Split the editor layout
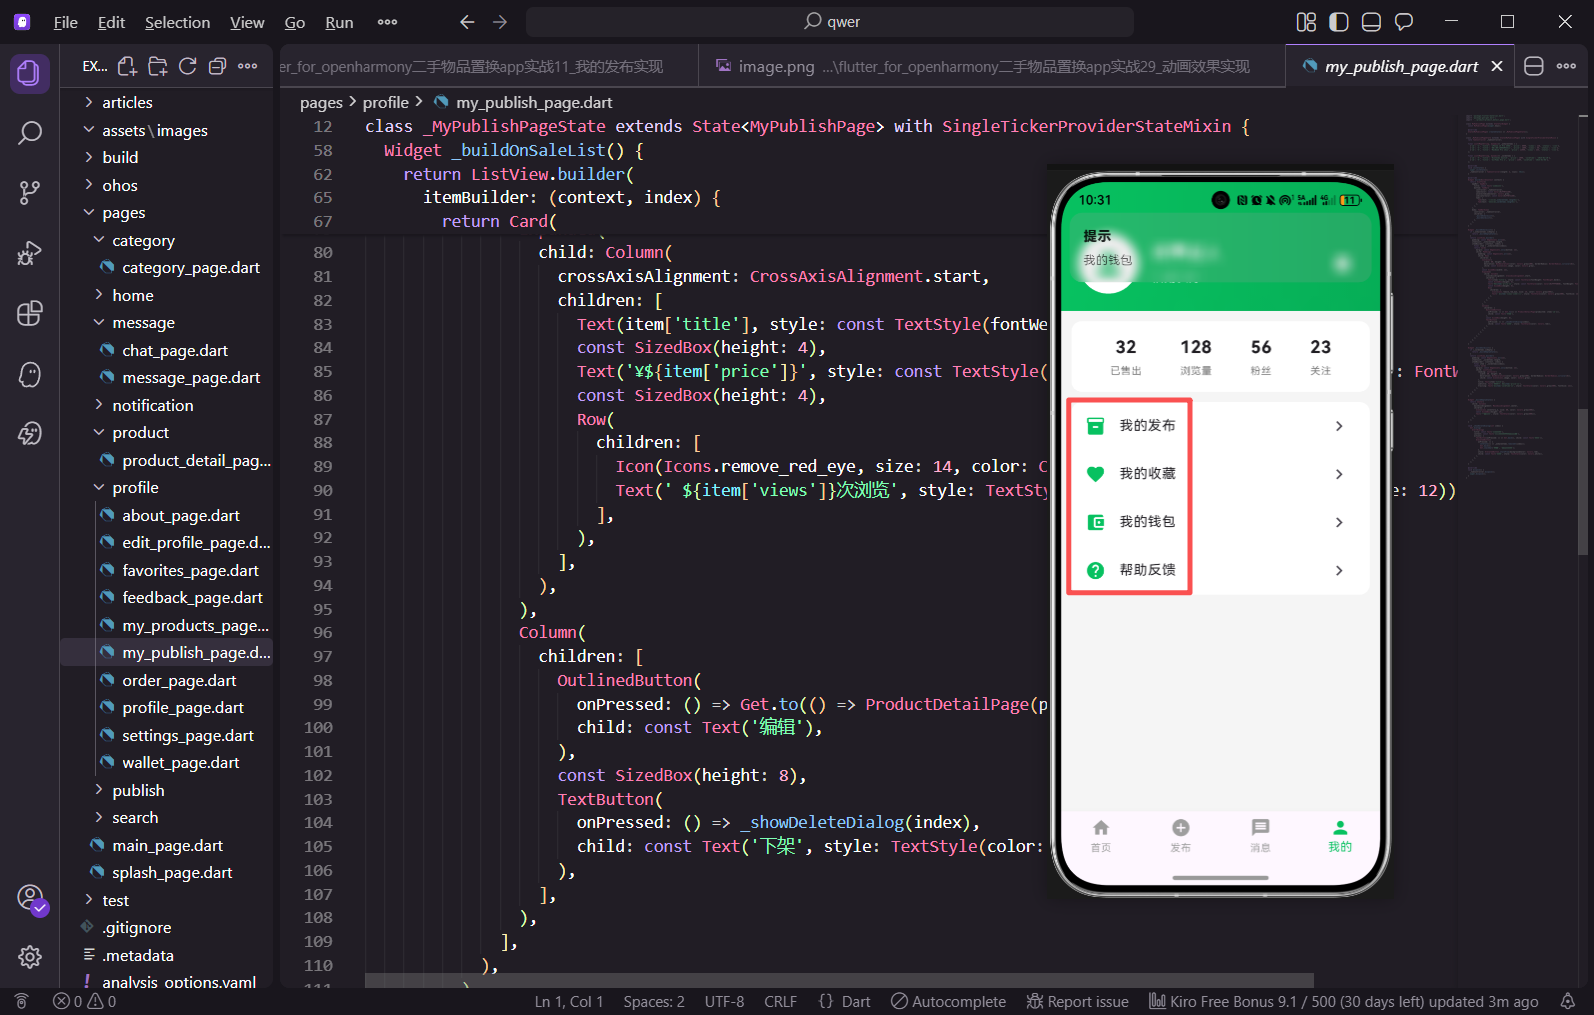The width and height of the screenshot is (1594, 1015). [1534, 66]
